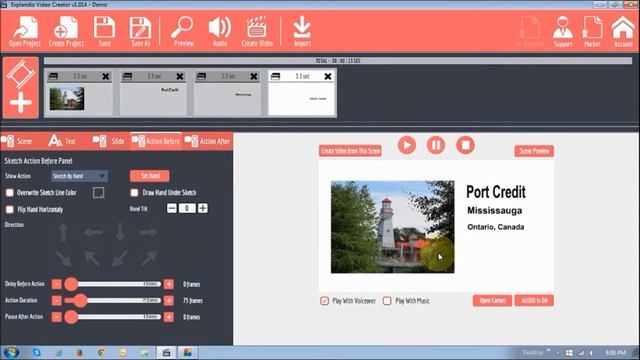Click the Pause After Action slider handle
The height and width of the screenshot is (360, 640).
(x=71, y=317)
